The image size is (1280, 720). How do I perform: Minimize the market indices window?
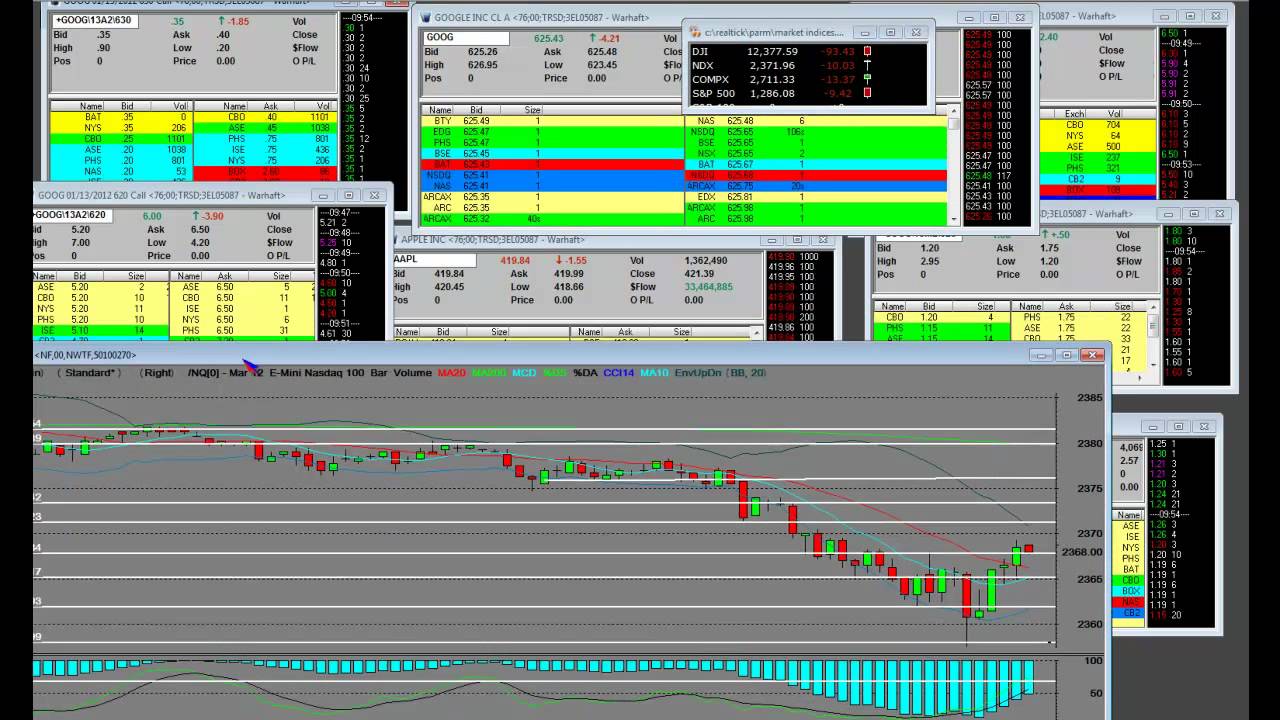(x=865, y=32)
